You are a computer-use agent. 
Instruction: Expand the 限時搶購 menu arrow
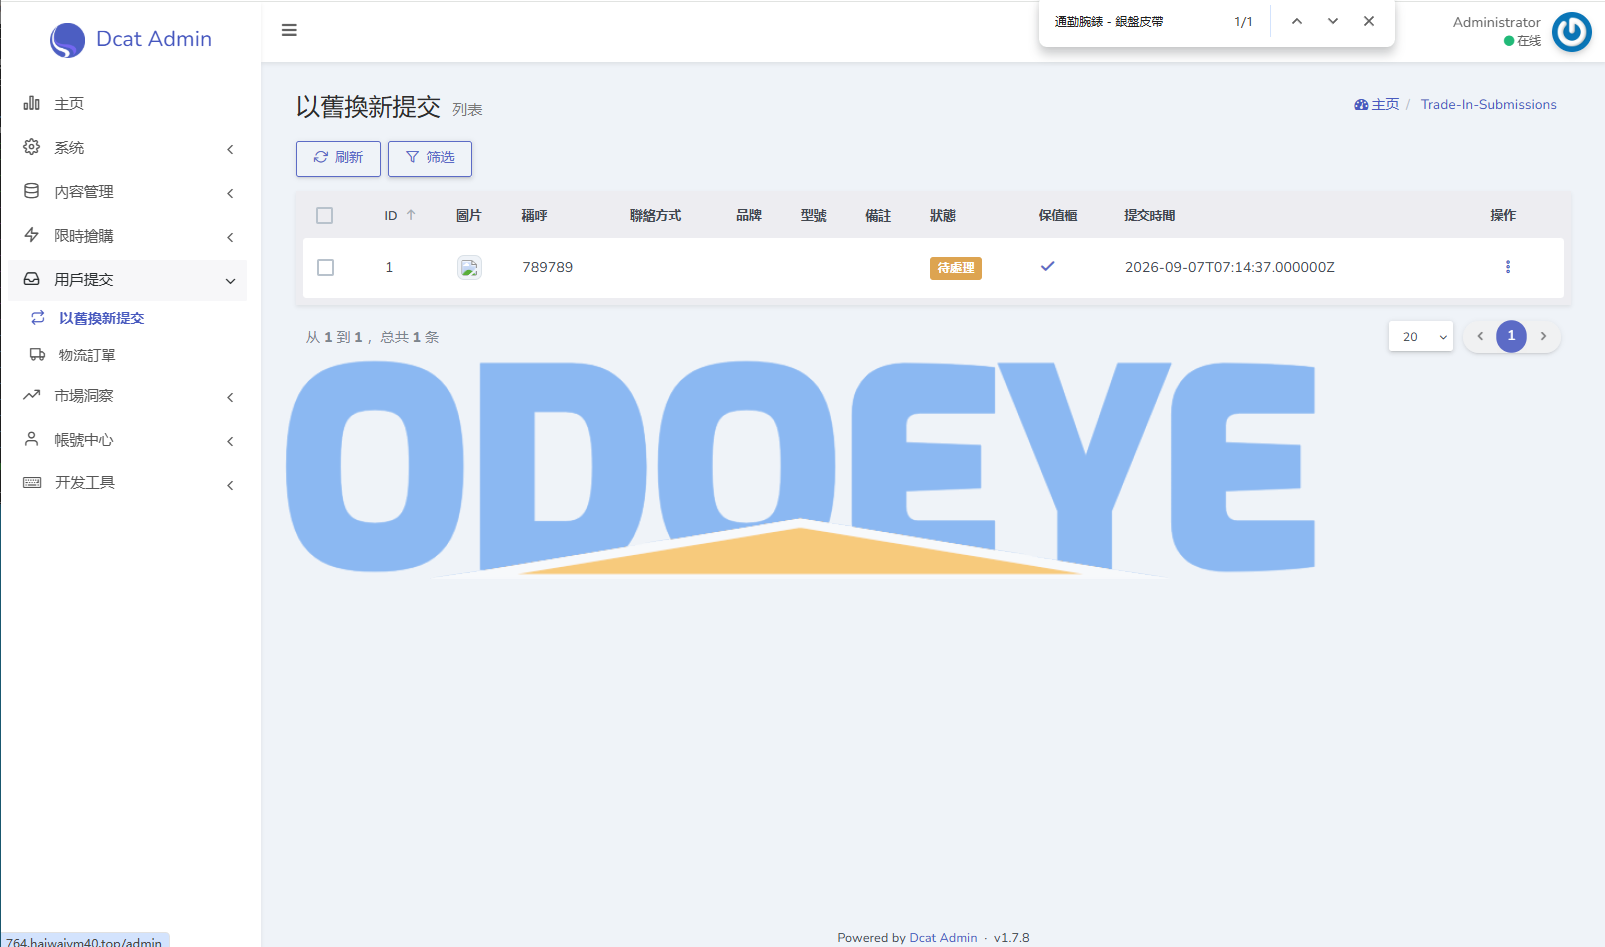230,237
